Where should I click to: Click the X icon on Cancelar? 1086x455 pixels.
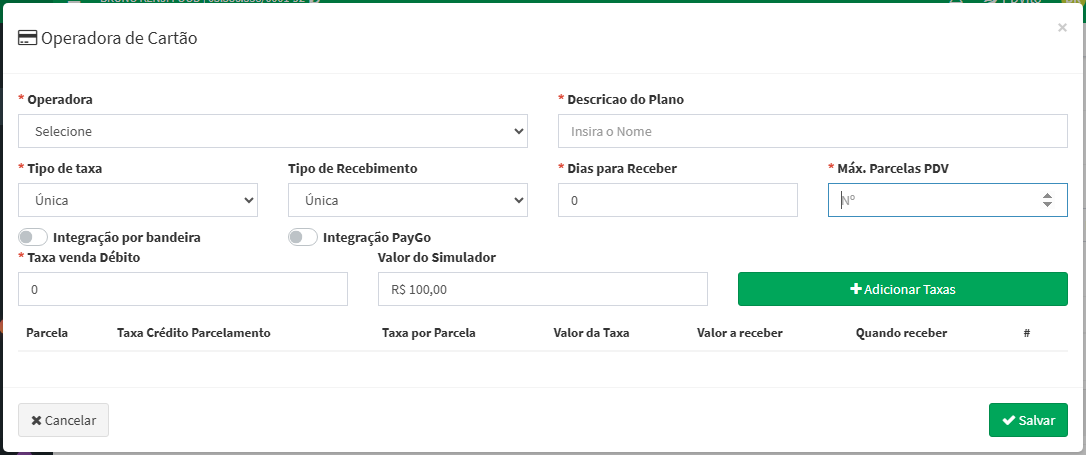[37, 420]
